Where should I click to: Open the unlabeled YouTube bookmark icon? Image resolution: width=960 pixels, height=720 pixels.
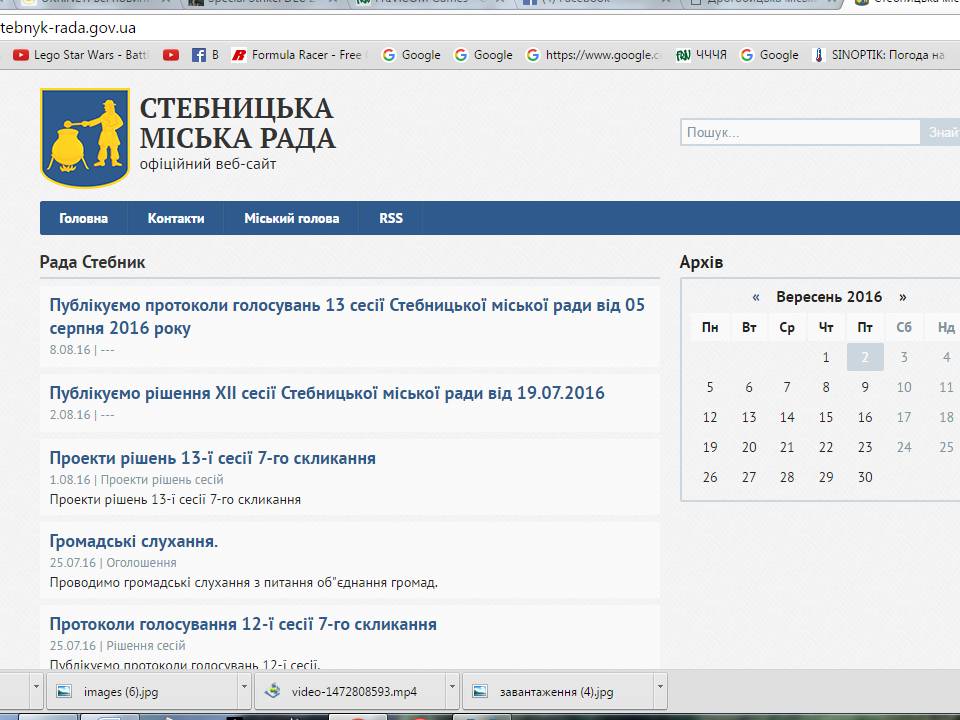point(171,55)
